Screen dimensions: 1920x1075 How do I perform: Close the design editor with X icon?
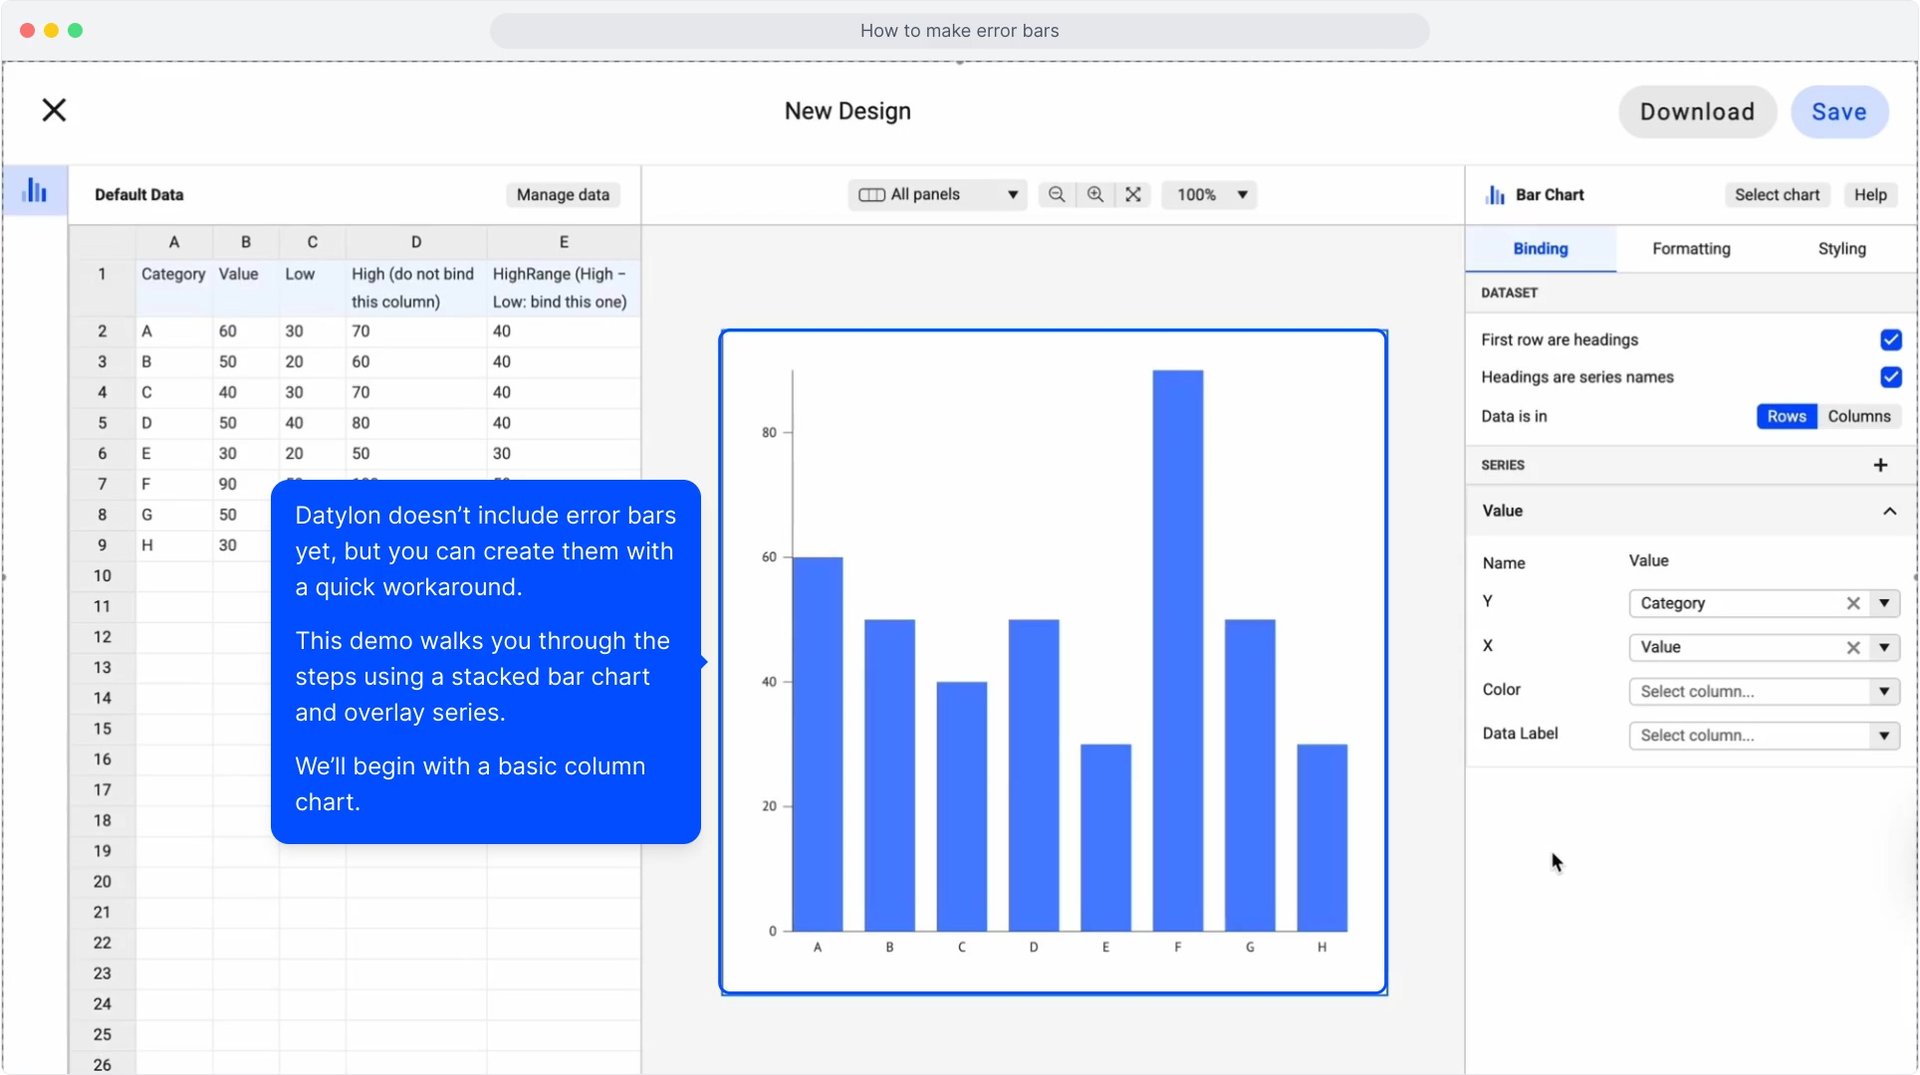pos(54,110)
